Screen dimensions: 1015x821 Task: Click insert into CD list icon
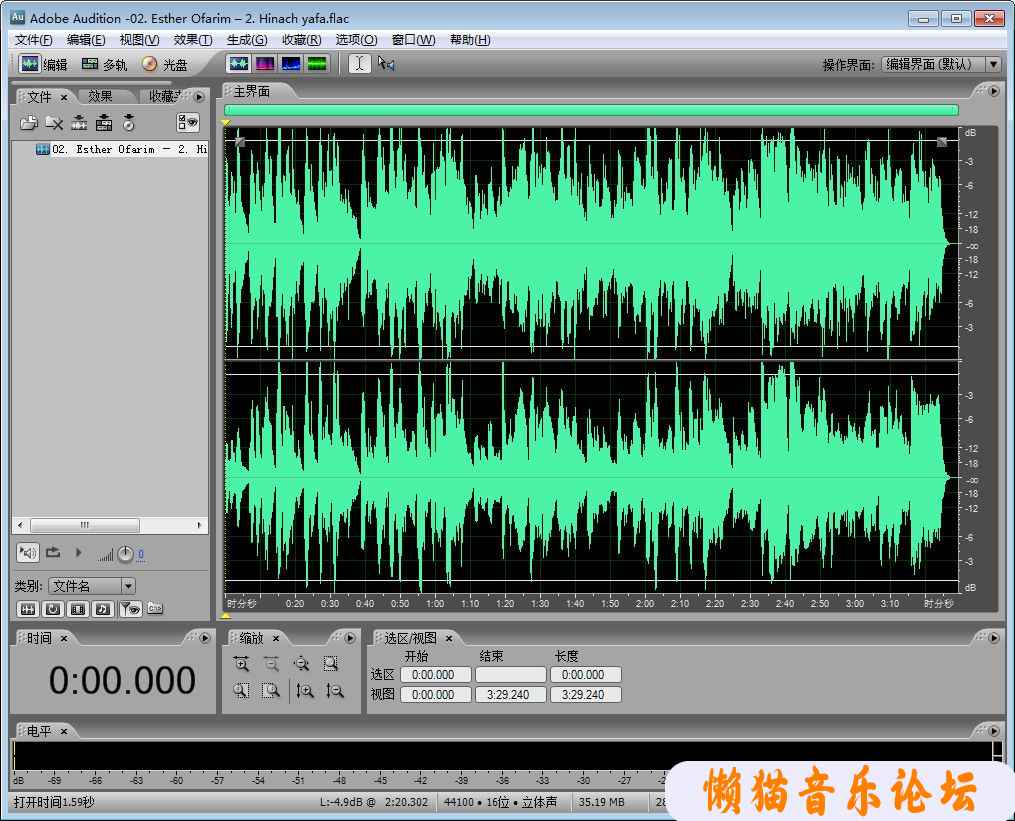coord(129,122)
